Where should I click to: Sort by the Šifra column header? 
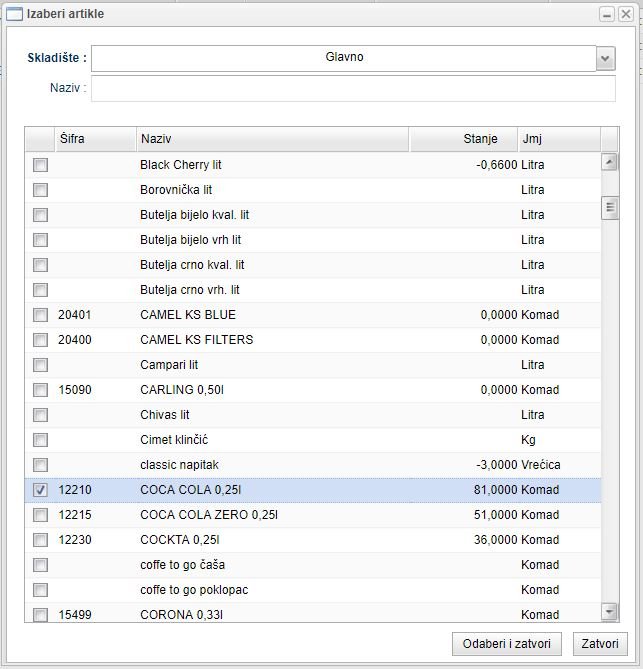(94, 139)
